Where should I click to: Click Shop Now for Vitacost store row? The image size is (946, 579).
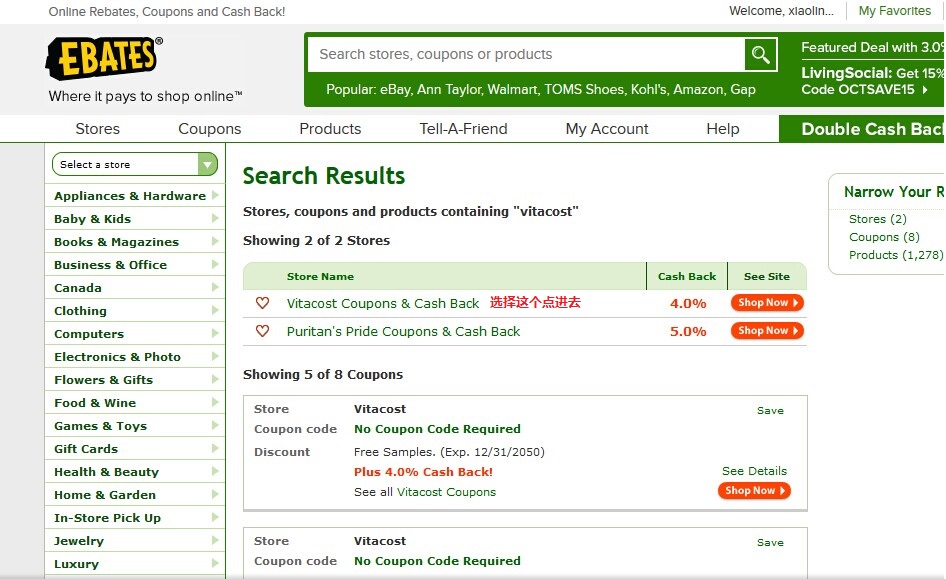(x=767, y=303)
